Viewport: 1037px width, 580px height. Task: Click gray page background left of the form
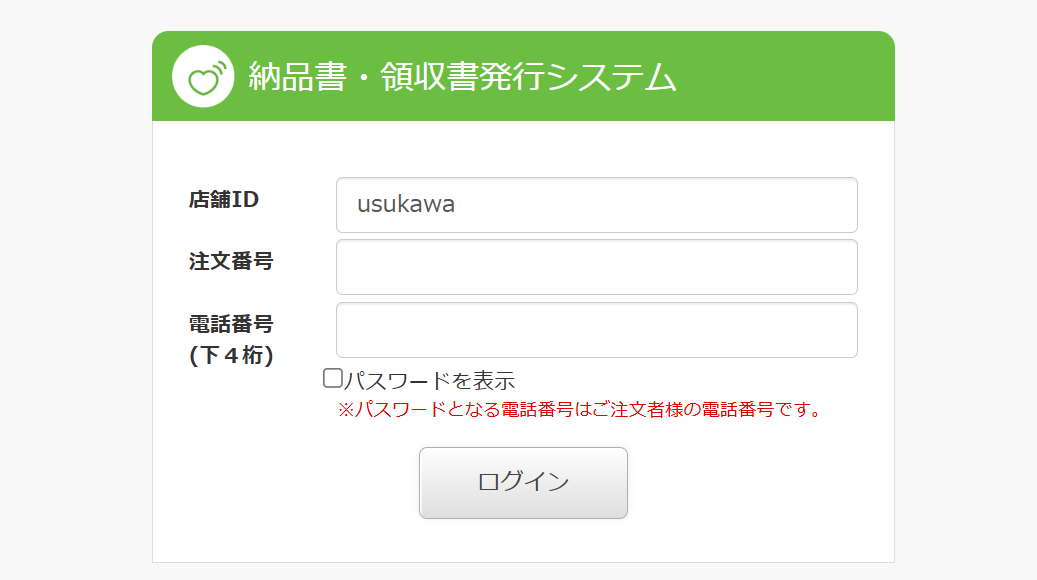75,300
